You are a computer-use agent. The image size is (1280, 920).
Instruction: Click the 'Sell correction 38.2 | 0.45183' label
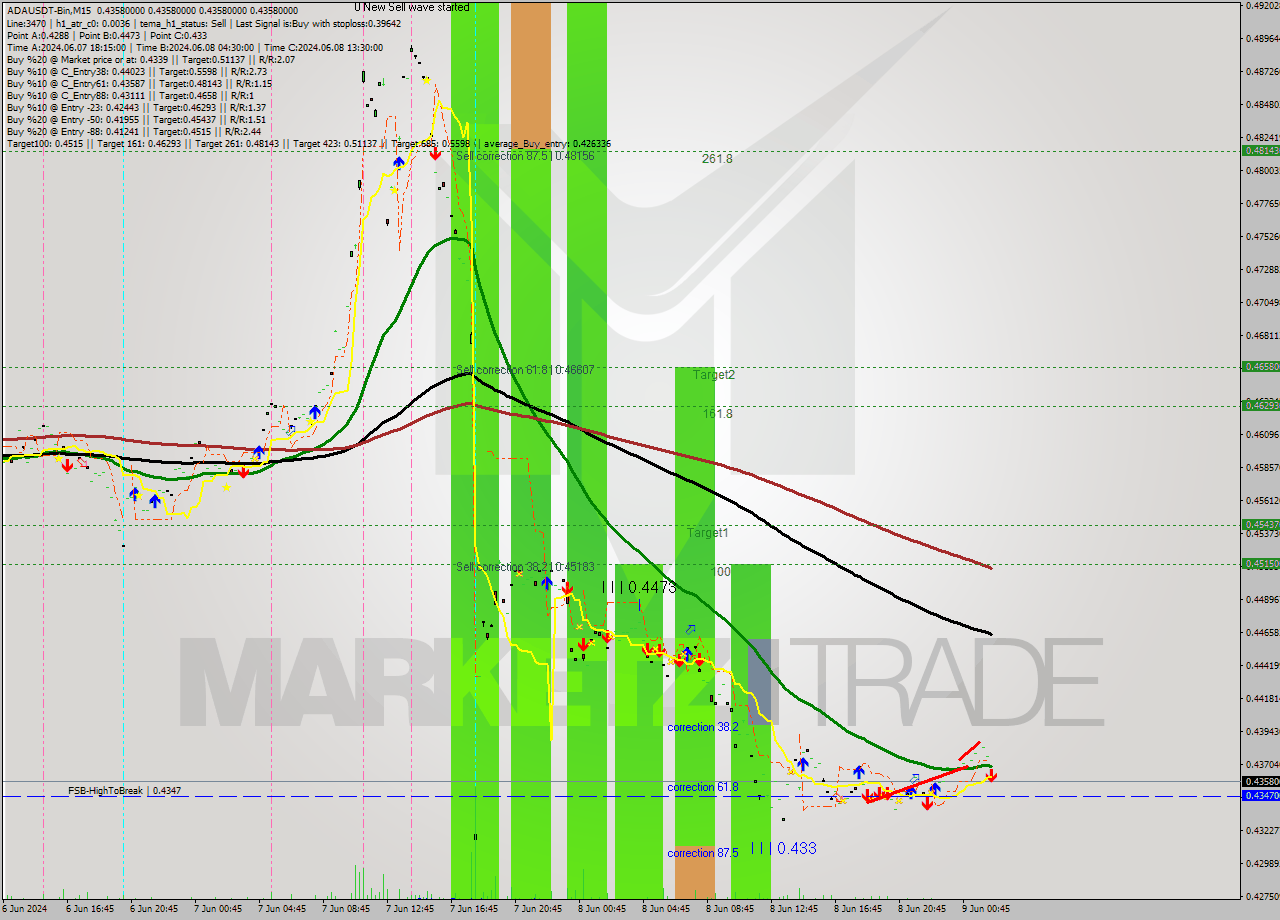coord(525,567)
